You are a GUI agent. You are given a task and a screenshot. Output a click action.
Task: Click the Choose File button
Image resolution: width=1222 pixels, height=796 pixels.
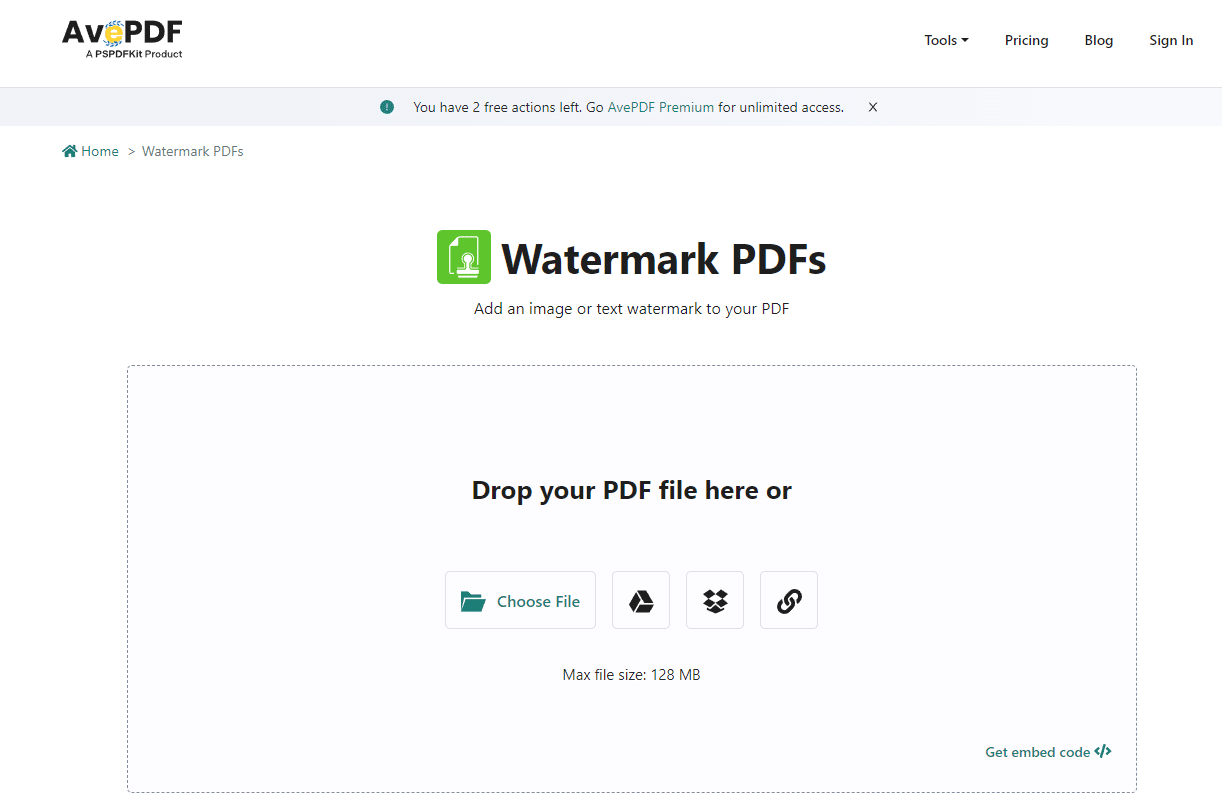point(520,600)
